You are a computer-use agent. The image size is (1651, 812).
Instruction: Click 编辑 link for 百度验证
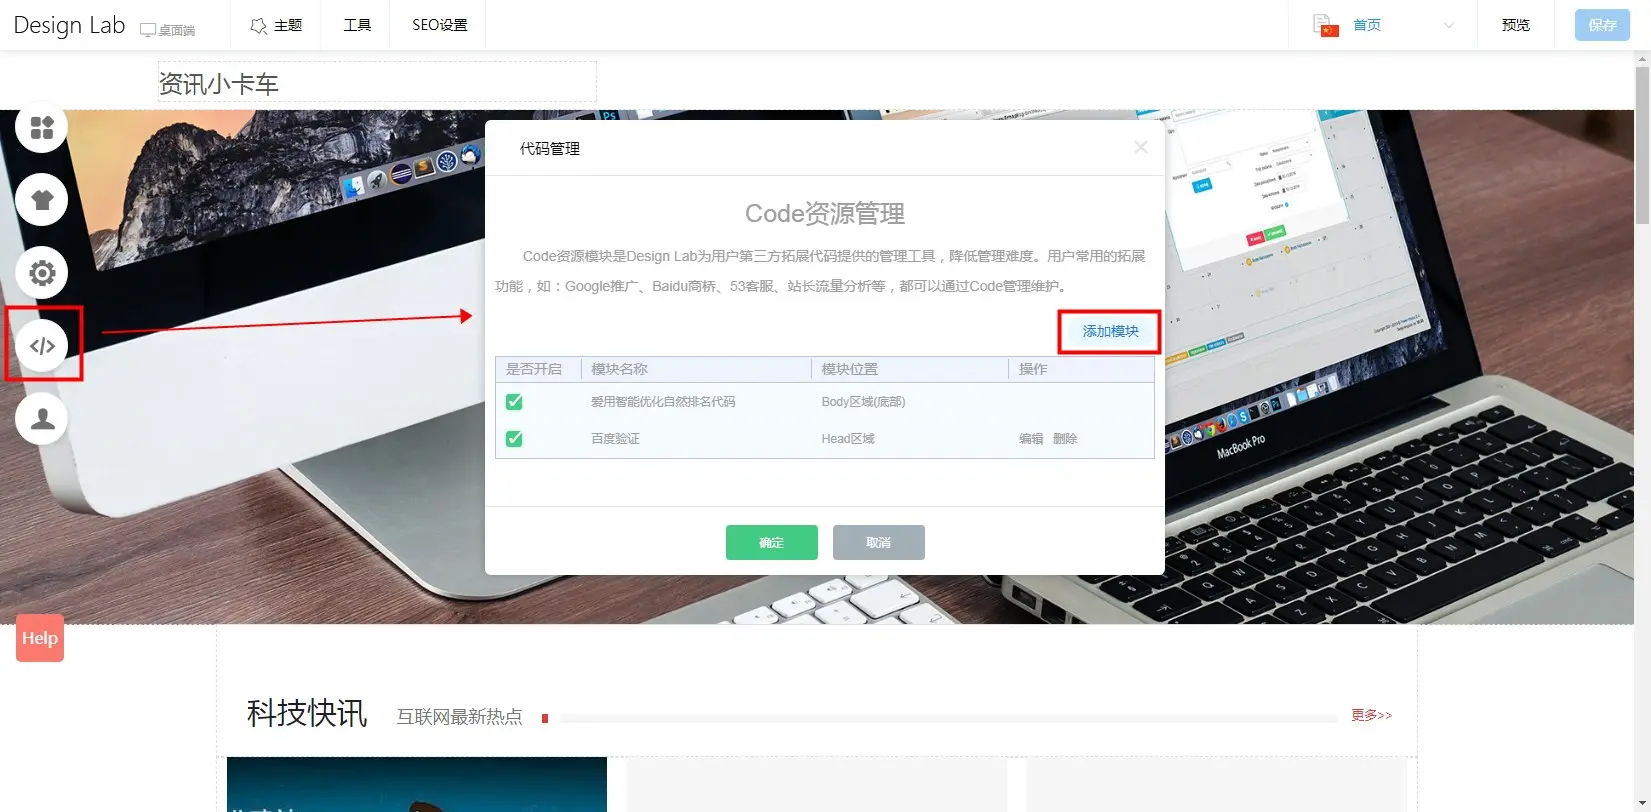tap(1030, 439)
